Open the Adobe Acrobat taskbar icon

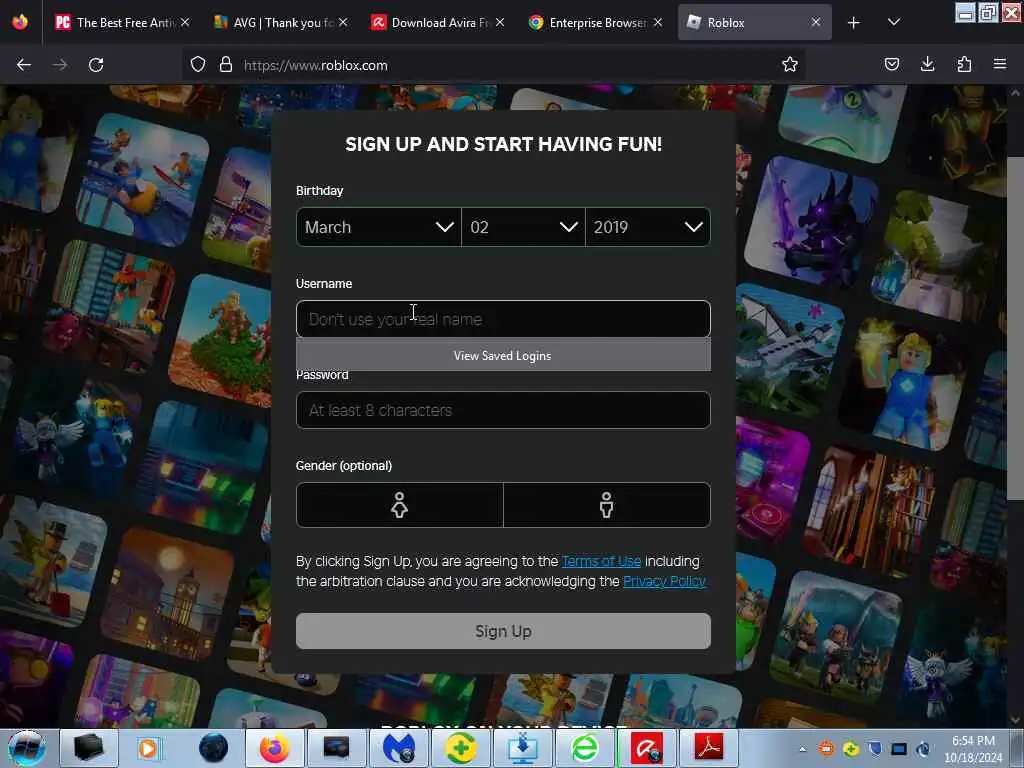click(x=709, y=748)
